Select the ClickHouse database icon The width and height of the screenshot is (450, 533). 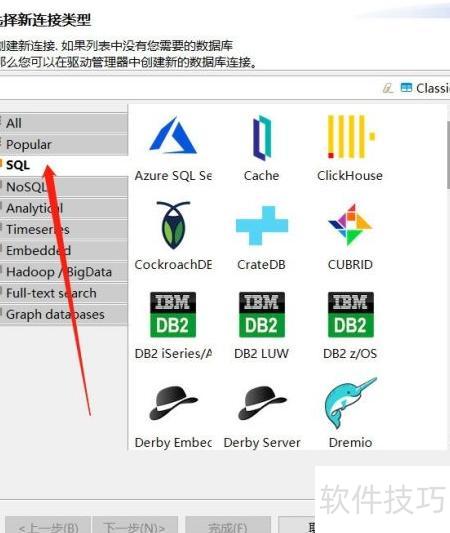pos(350,137)
